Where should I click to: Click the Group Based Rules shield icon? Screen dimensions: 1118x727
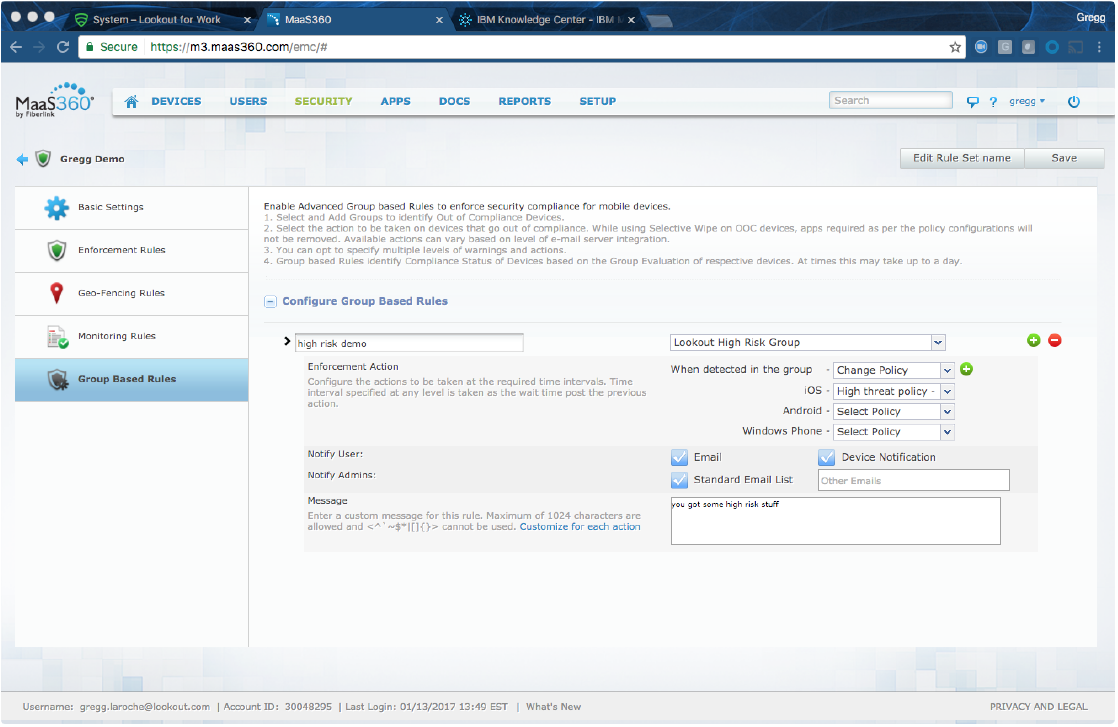pos(57,379)
